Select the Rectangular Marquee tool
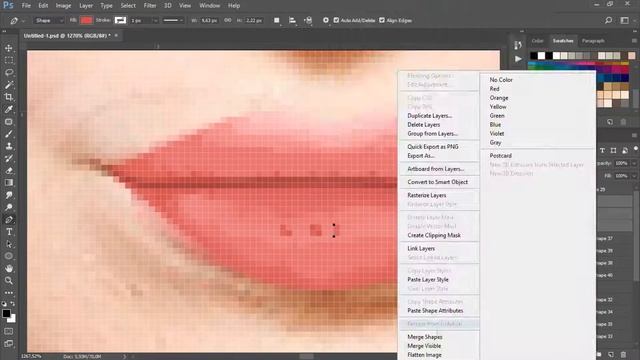This screenshot has width=640, height=360. pyautogui.click(x=9, y=60)
